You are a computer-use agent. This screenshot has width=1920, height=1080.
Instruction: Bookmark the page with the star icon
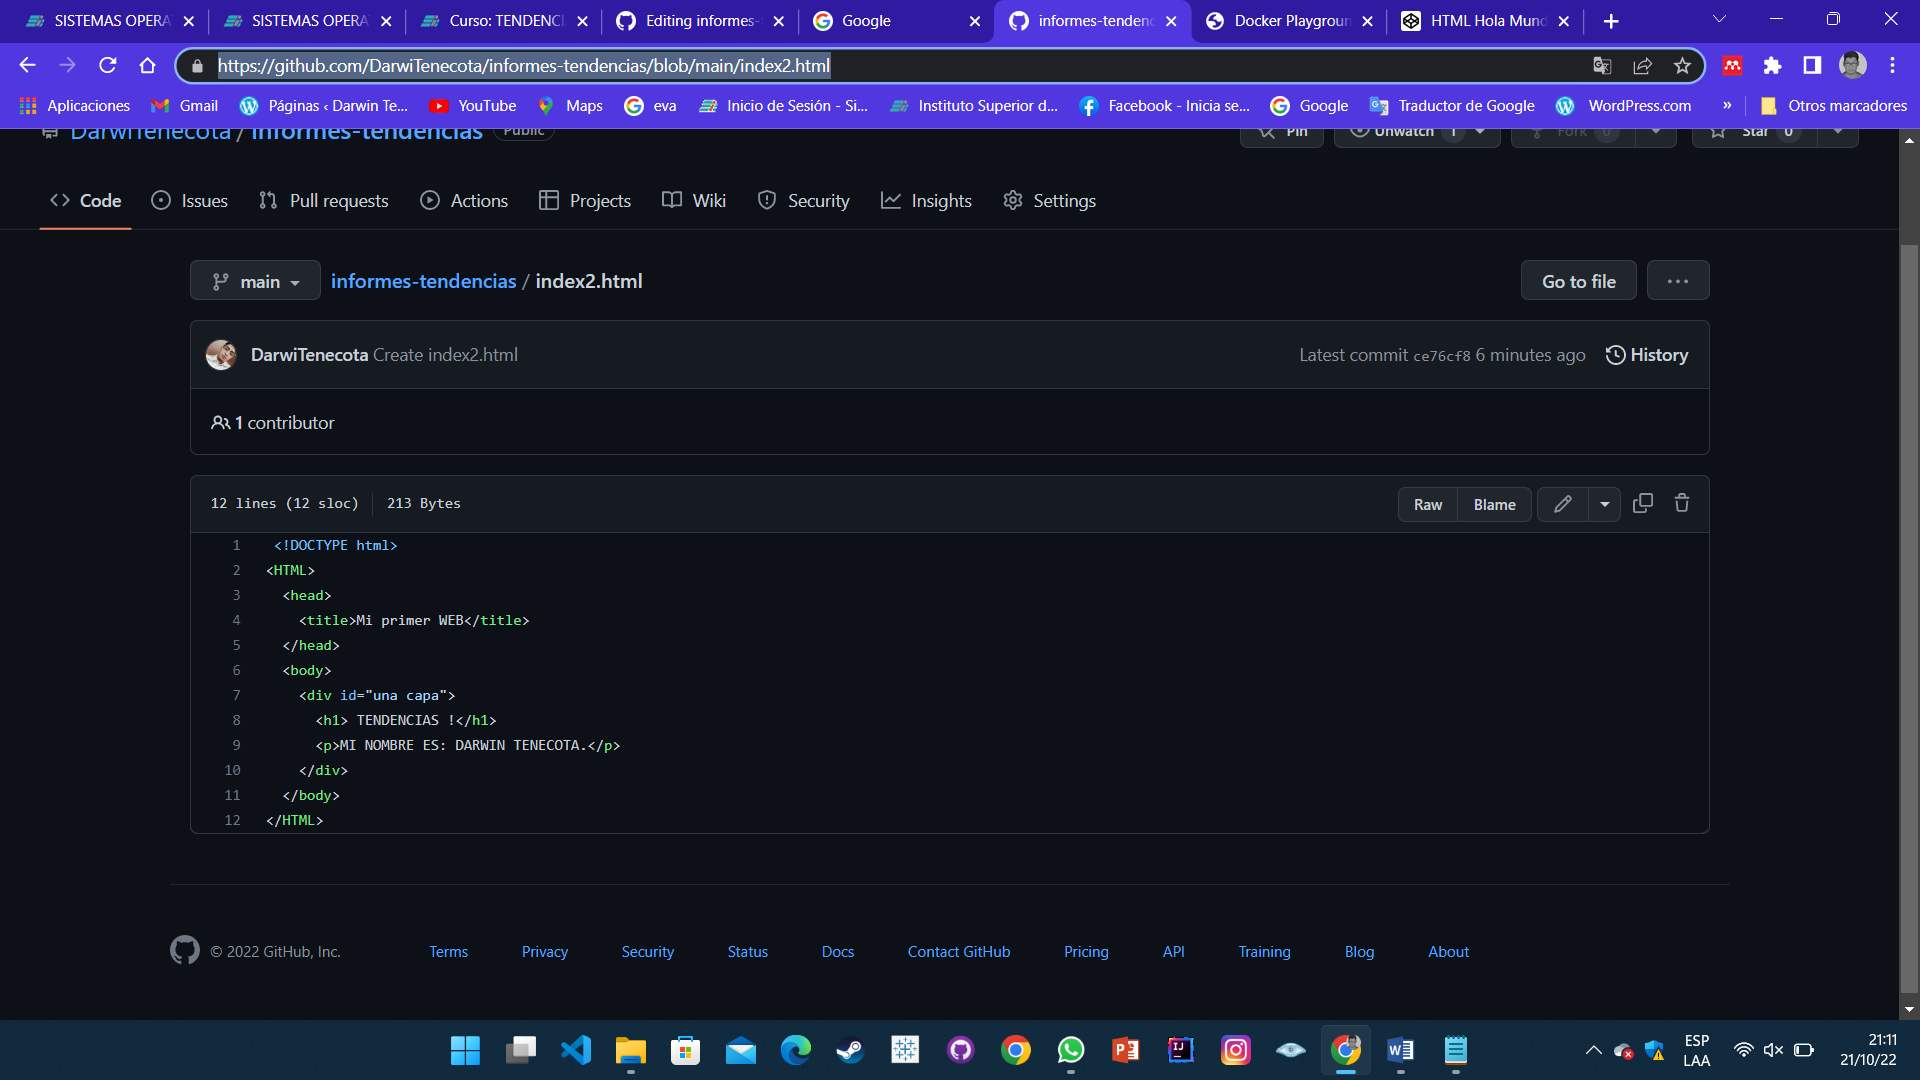[x=1683, y=66]
